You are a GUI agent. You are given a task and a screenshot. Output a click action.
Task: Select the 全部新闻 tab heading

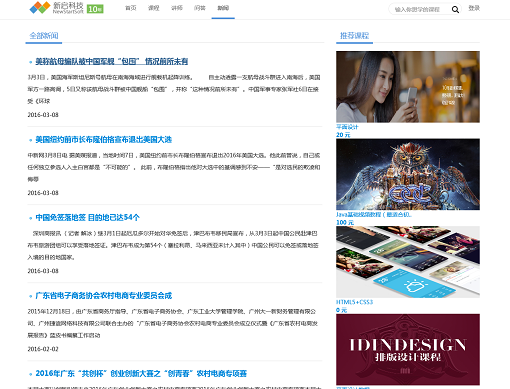click(x=44, y=36)
